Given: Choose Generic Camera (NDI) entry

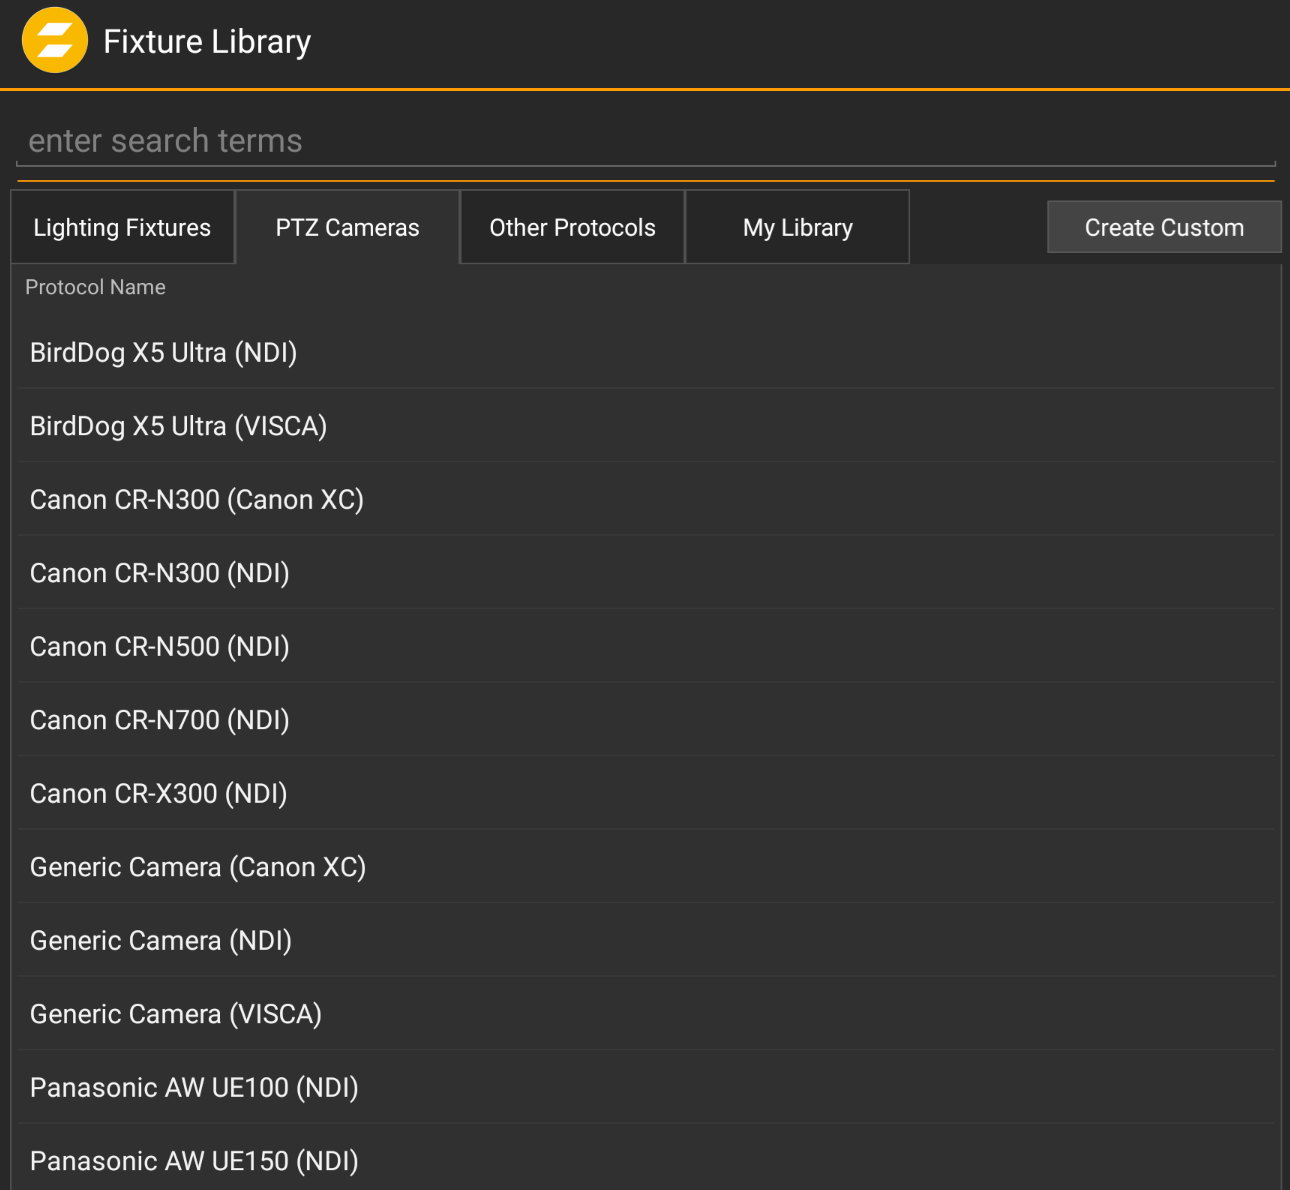Looking at the screenshot, I should [646, 940].
